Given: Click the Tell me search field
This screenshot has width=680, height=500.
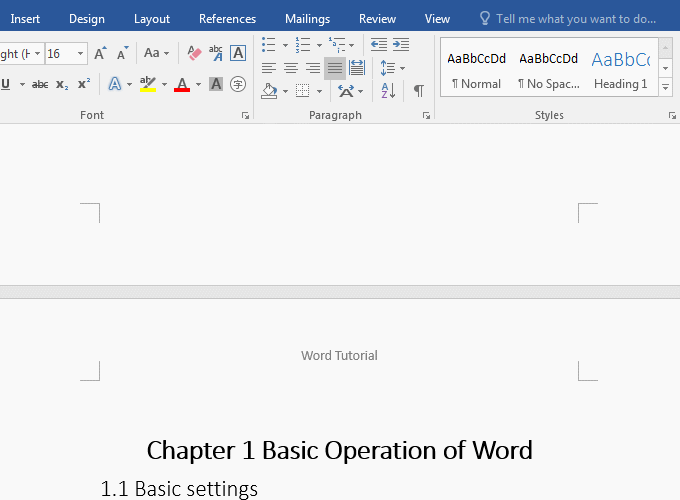Looking at the screenshot, I should tap(575, 19).
